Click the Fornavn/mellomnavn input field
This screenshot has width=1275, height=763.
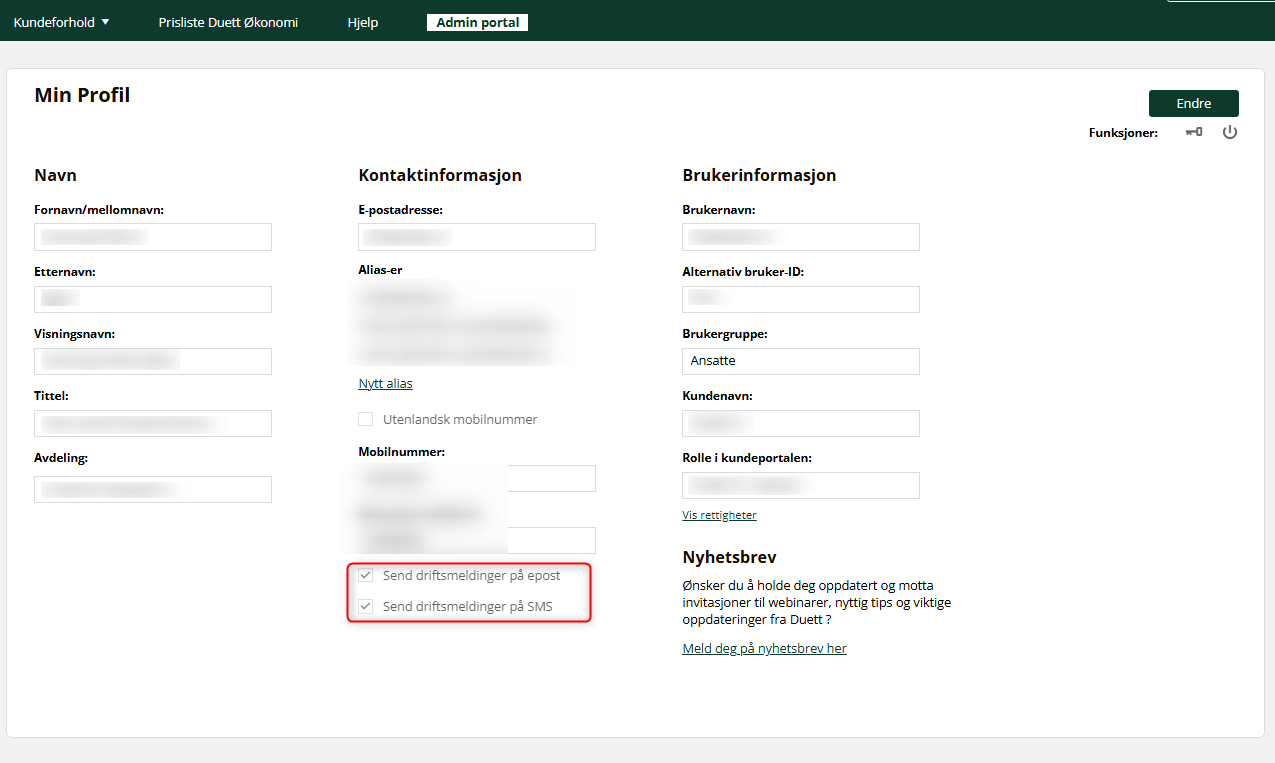(x=153, y=237)
